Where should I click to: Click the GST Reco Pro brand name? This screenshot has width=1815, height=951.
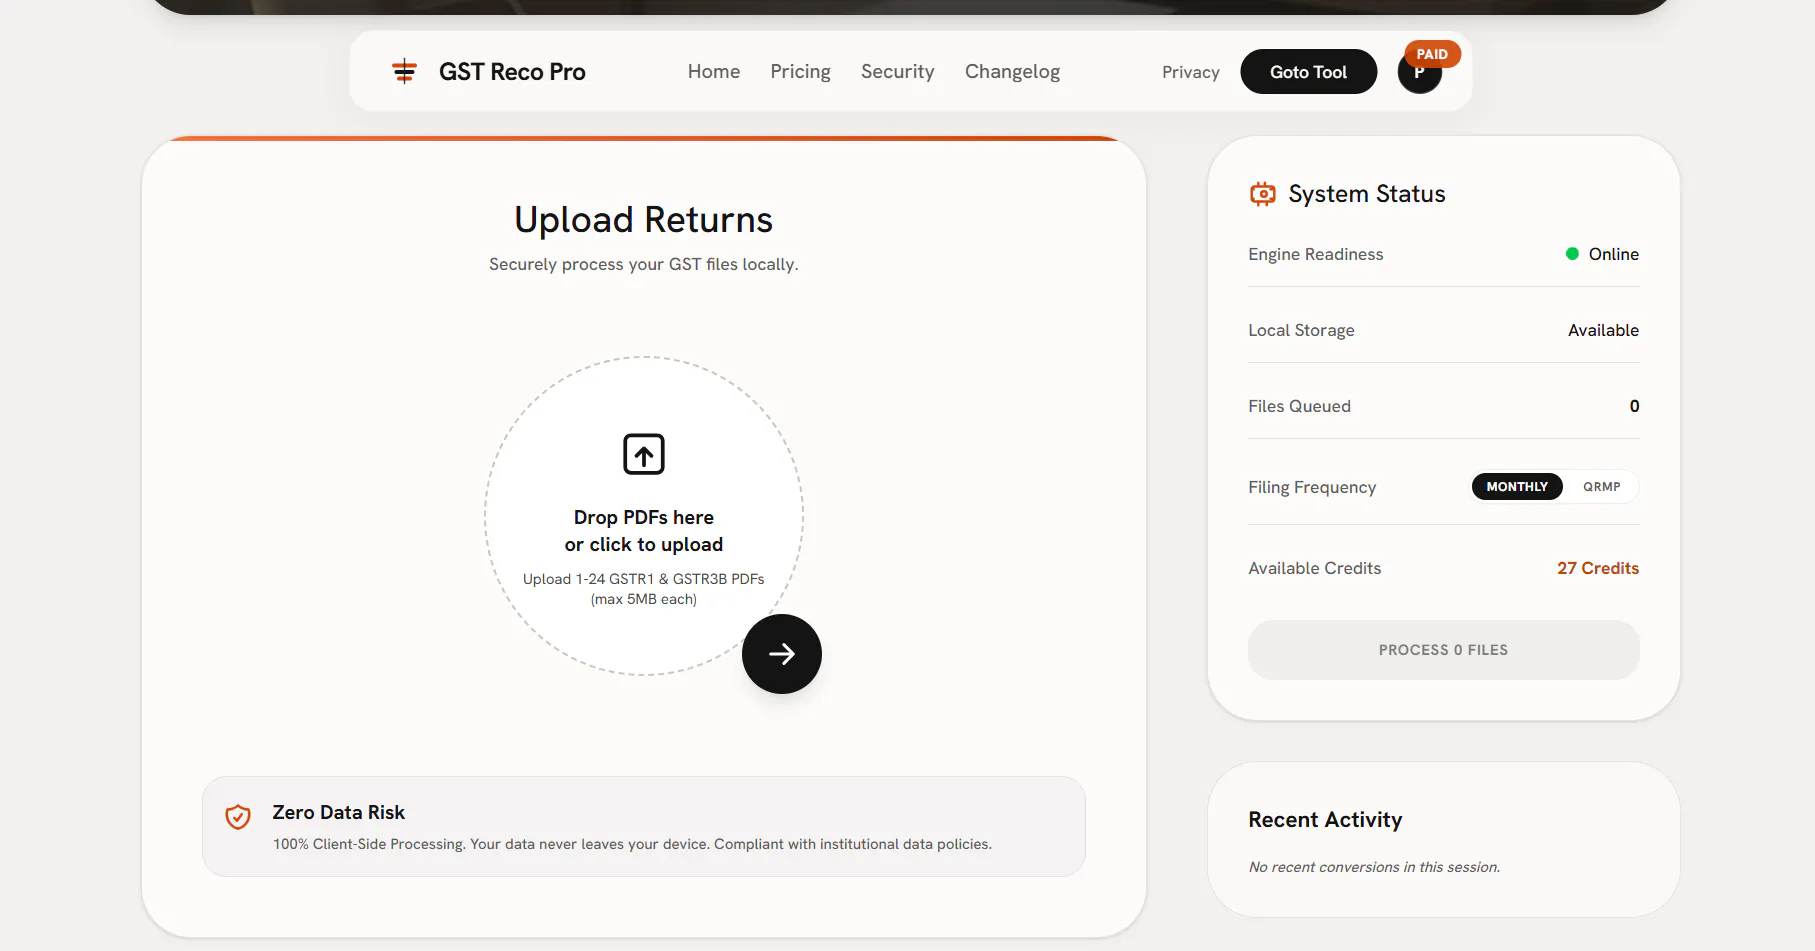click(x=512, y=72)
